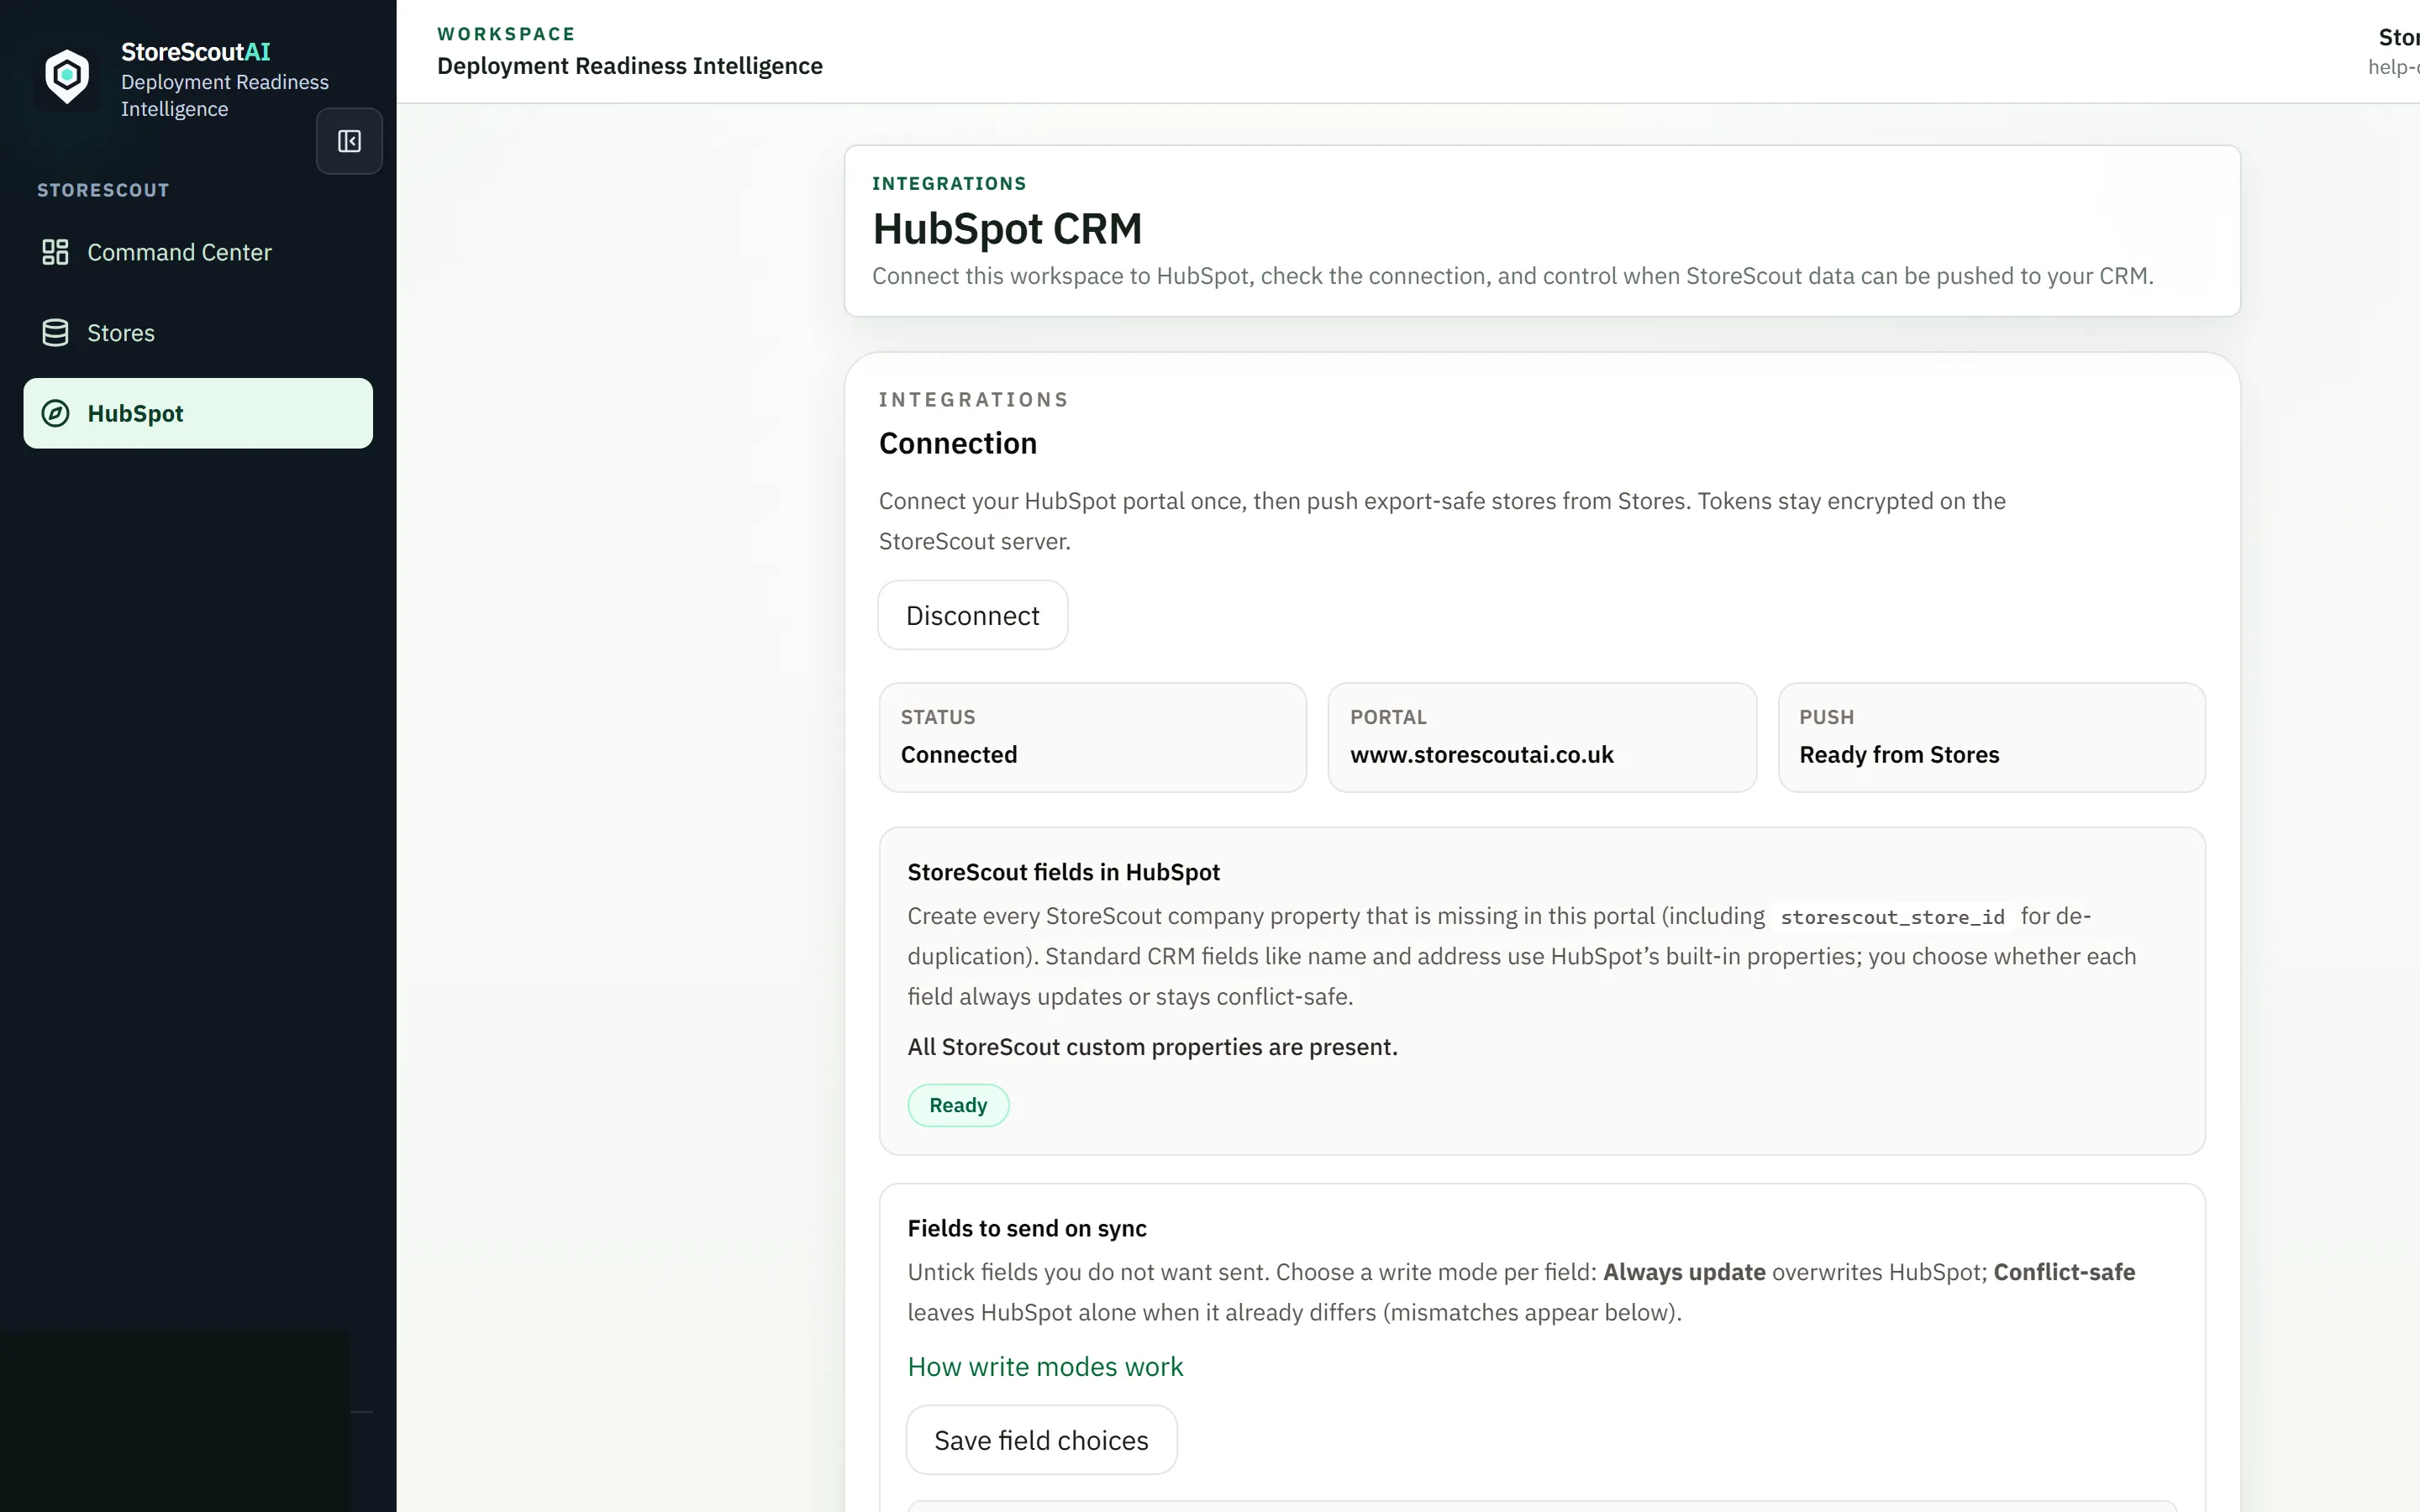Click the STORESCOUT sidebar section label
This screenshot has width=2420, height=1512.
103,190
